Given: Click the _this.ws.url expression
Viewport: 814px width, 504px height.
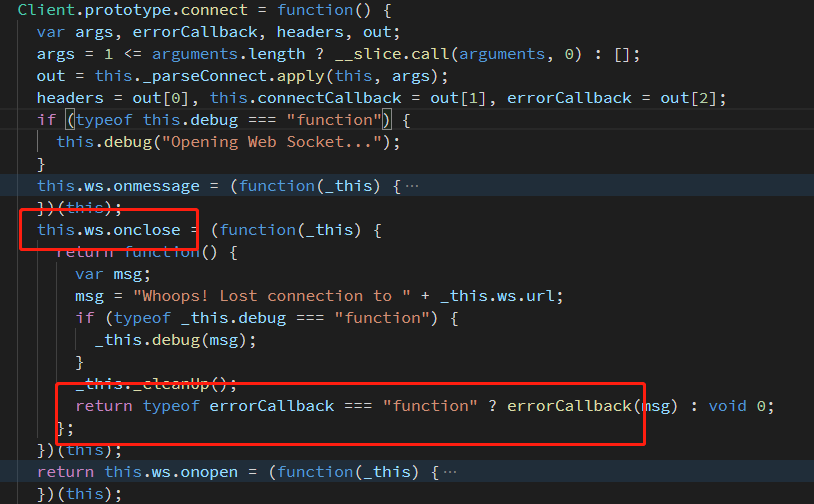Looking at the screenshot, I should click(x=497, y=296).
